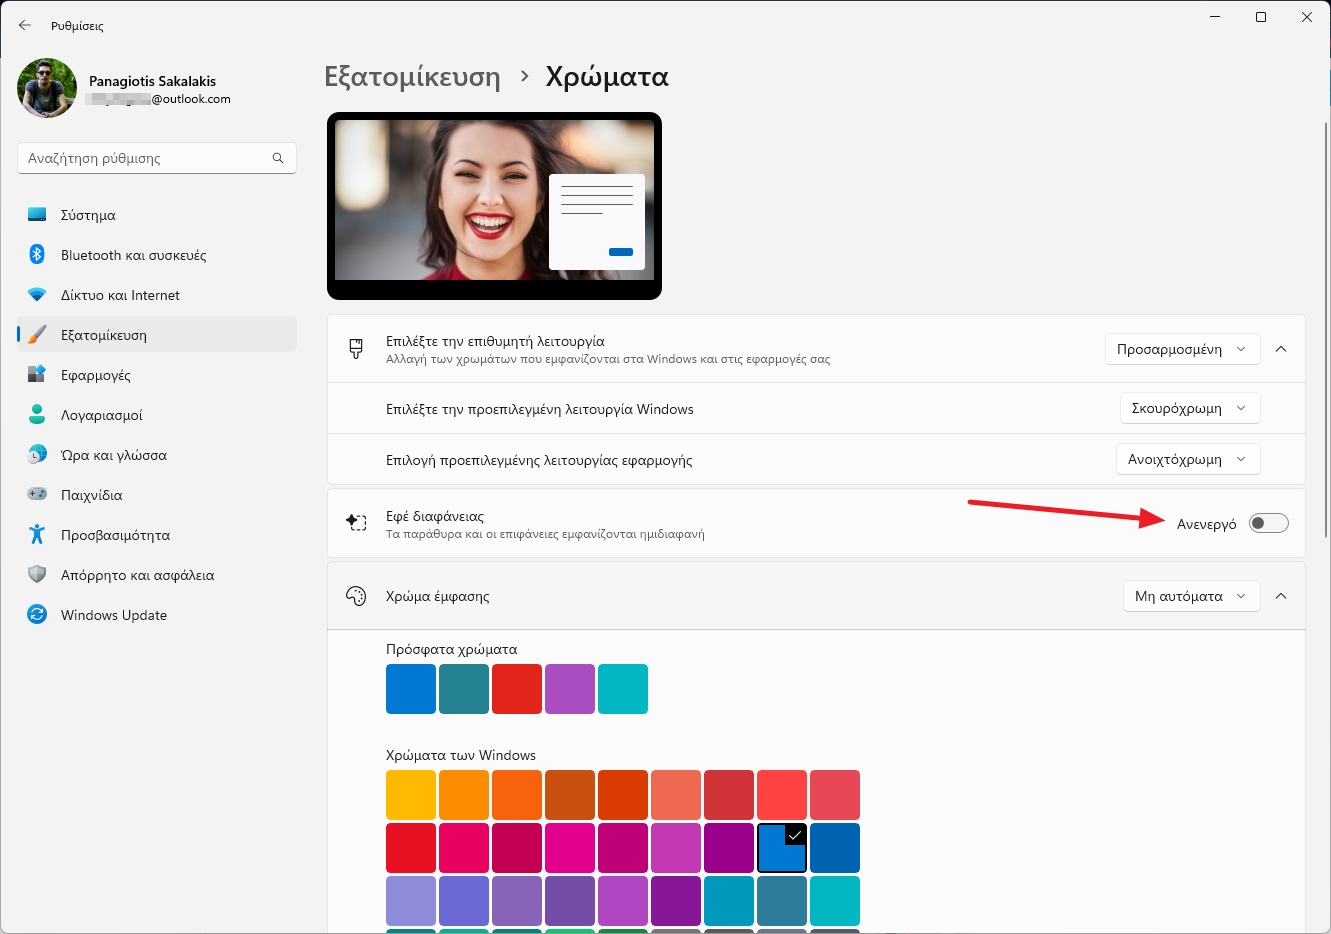Open Σύστημα settings via its display icon
The height and width of the screenshot is (934, 1331).
(x=37, y=214)
